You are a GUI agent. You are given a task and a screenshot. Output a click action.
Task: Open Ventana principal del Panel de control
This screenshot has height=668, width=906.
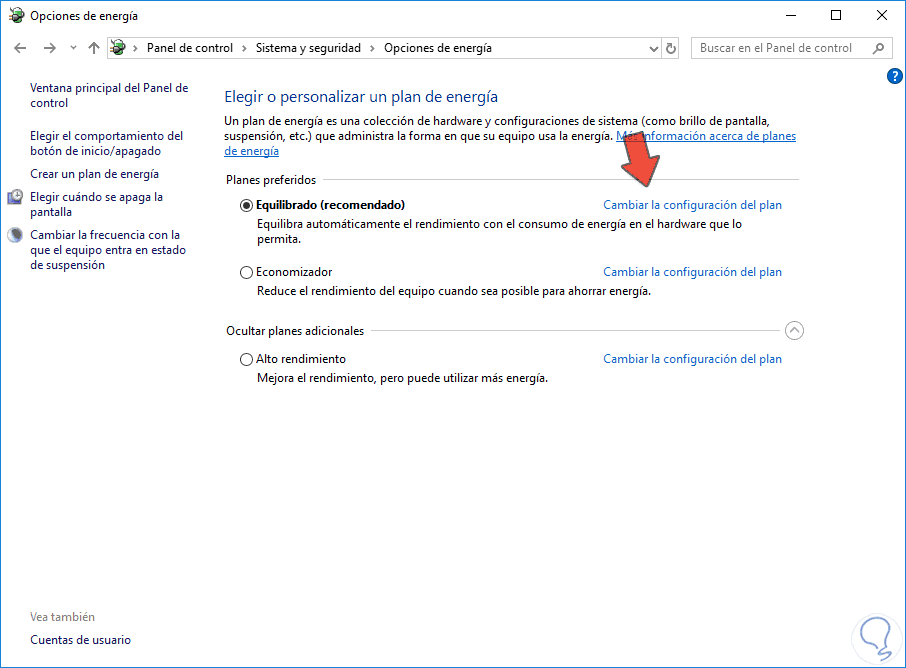coord(109,95)
